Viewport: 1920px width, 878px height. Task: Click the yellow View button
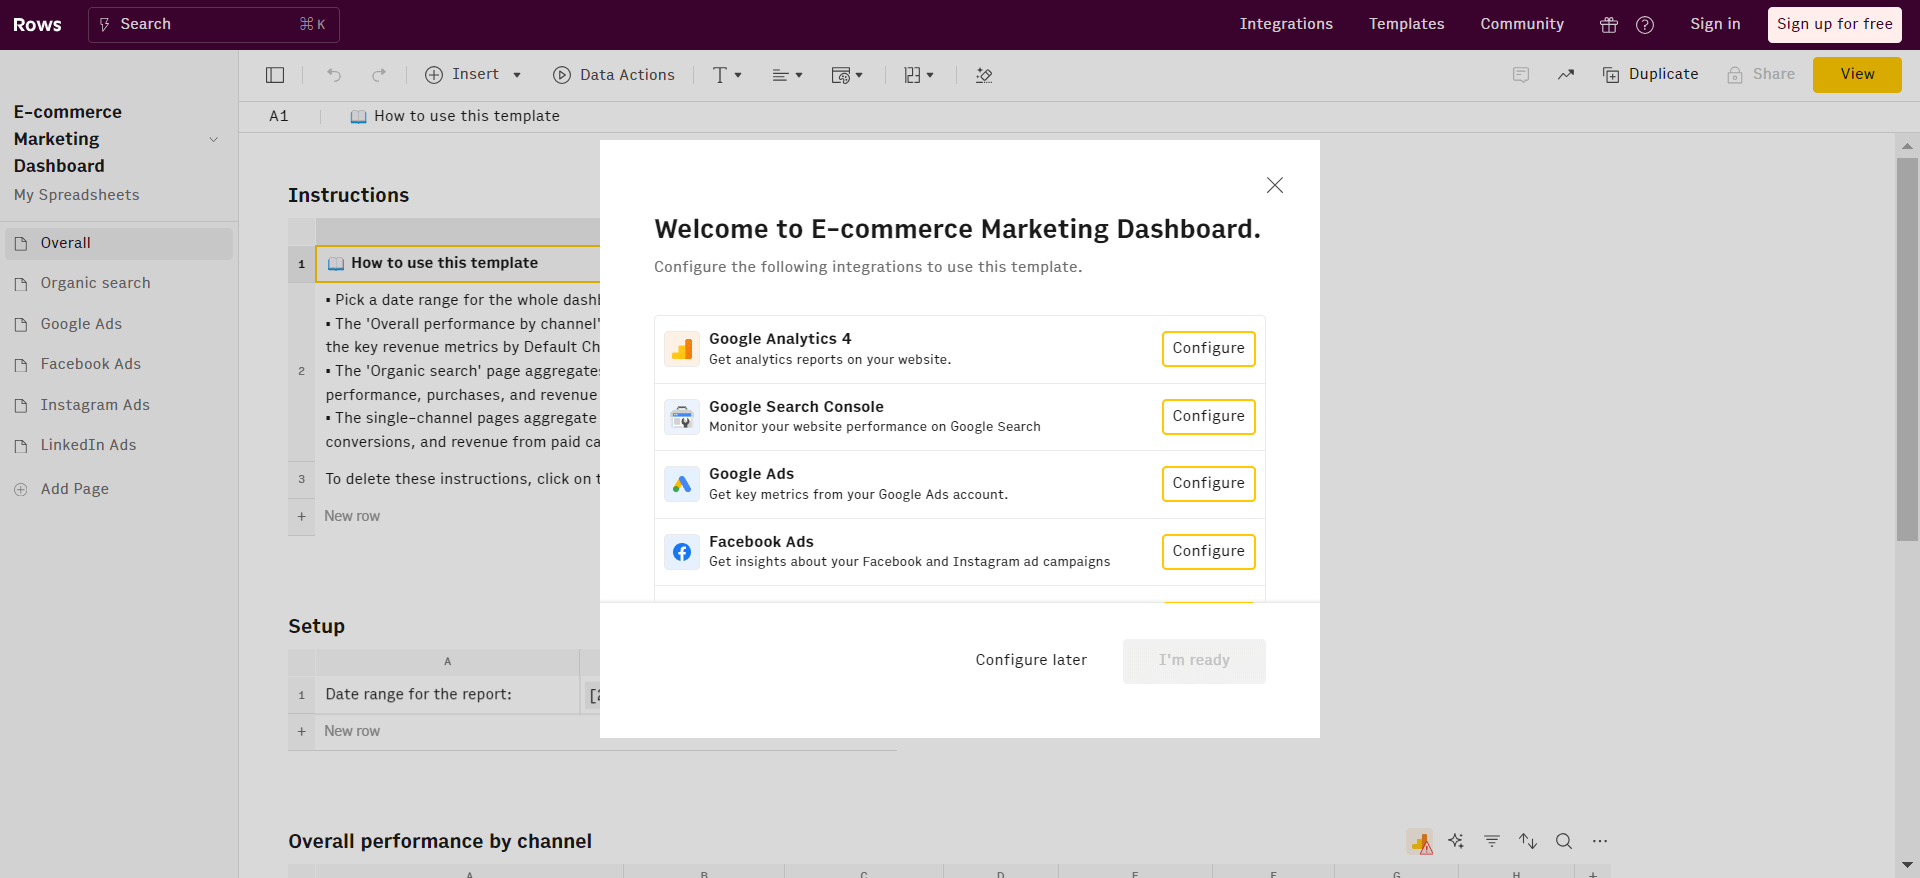(1857, 75)
